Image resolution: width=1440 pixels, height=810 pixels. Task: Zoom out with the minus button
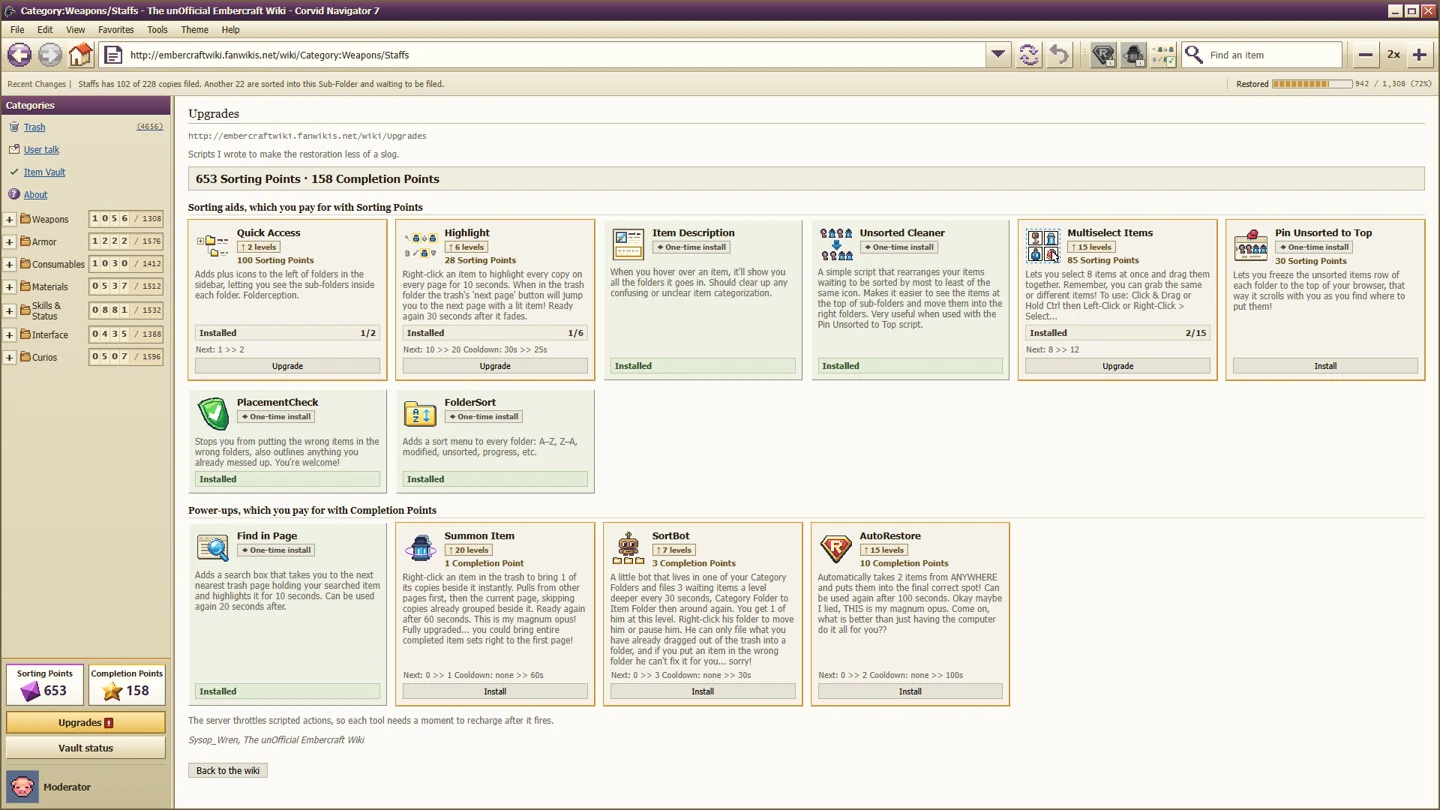point(1365,55)
